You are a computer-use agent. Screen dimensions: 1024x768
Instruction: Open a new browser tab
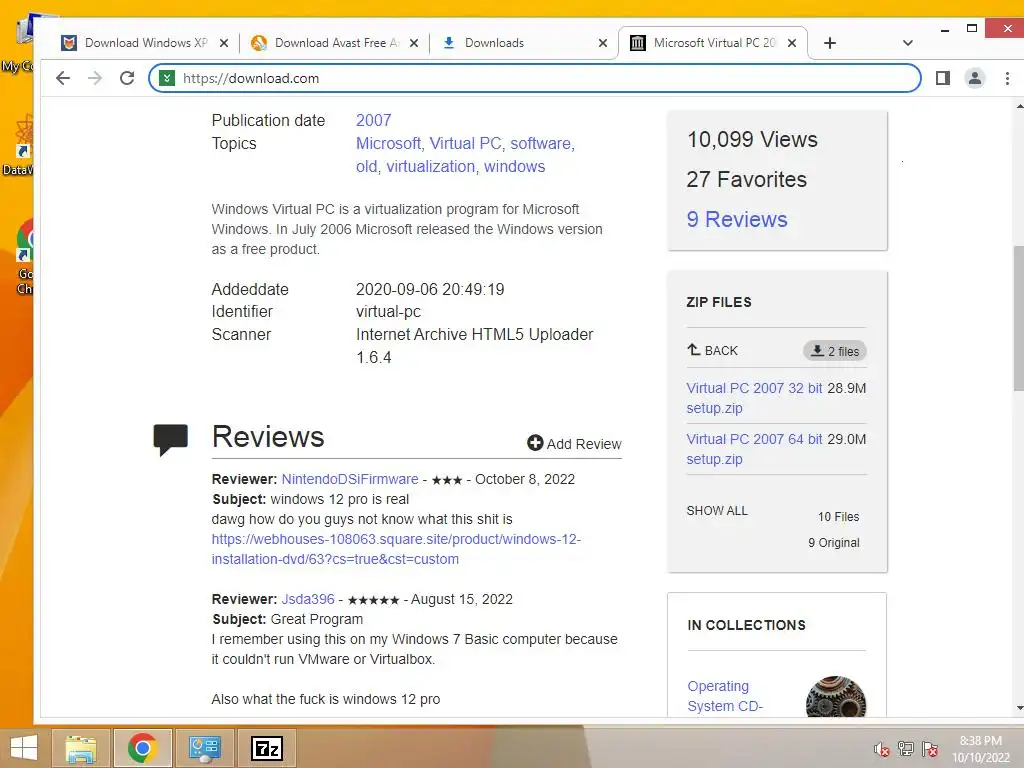pyautogui.click(x=829, y=43)
